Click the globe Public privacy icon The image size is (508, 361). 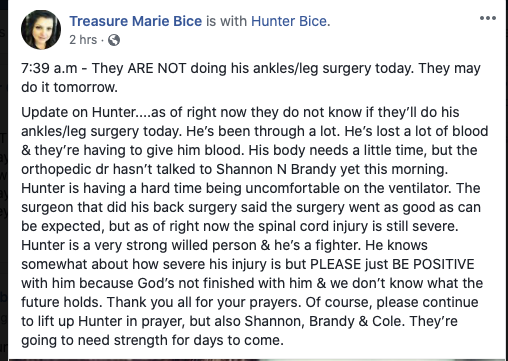click(x=114, y=40)
